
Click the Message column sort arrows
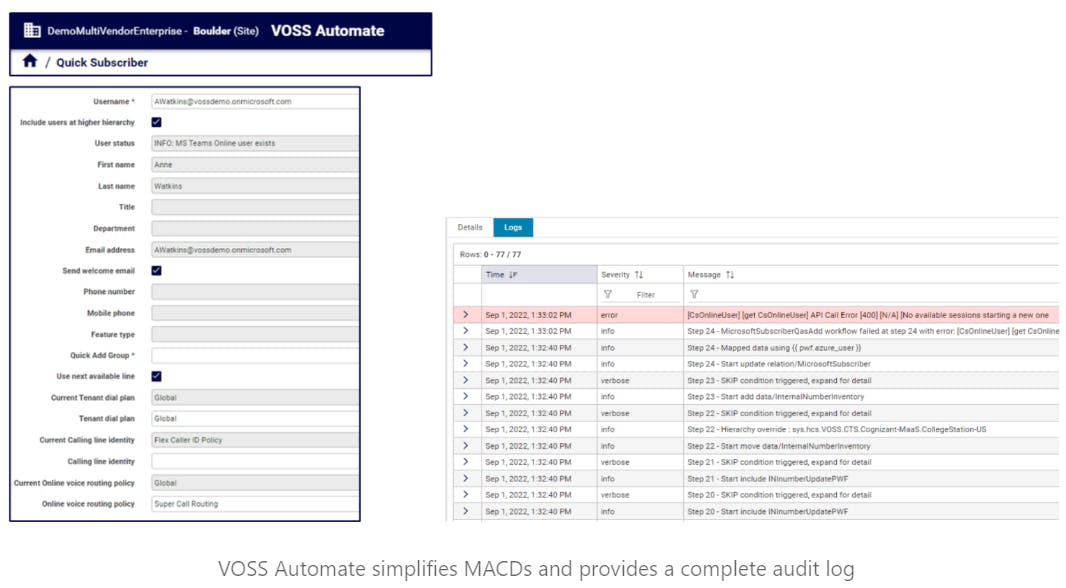tap(730, 274)
